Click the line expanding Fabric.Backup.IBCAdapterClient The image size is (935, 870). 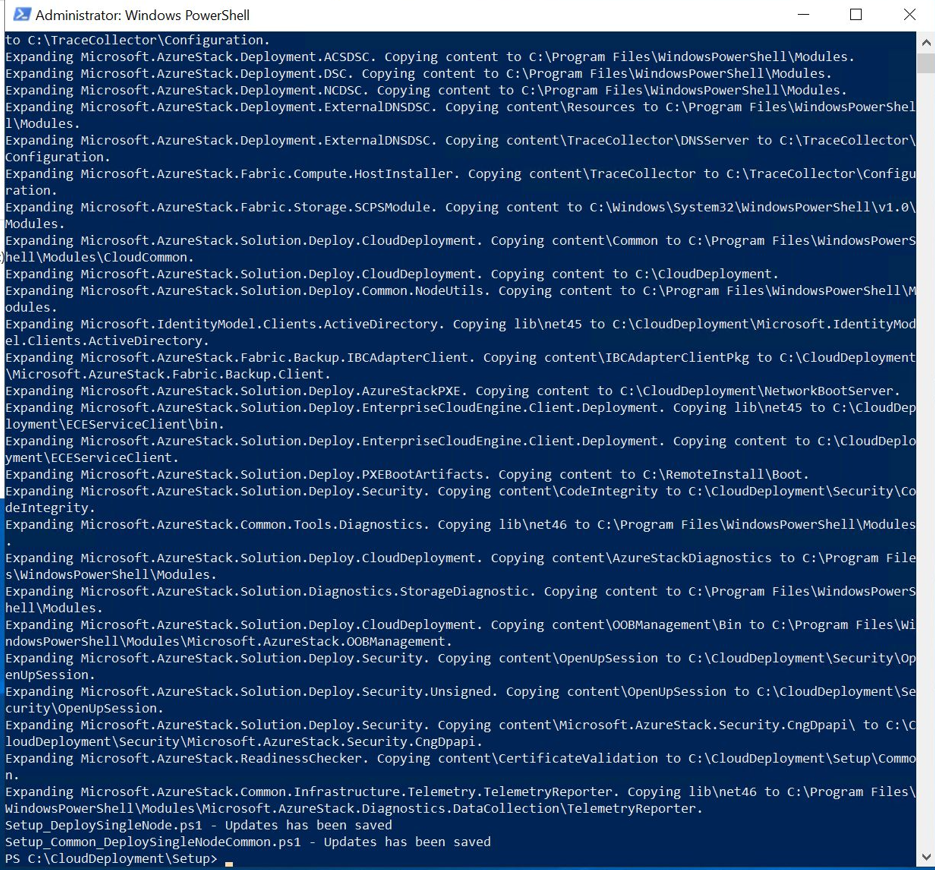coord(460,366)
